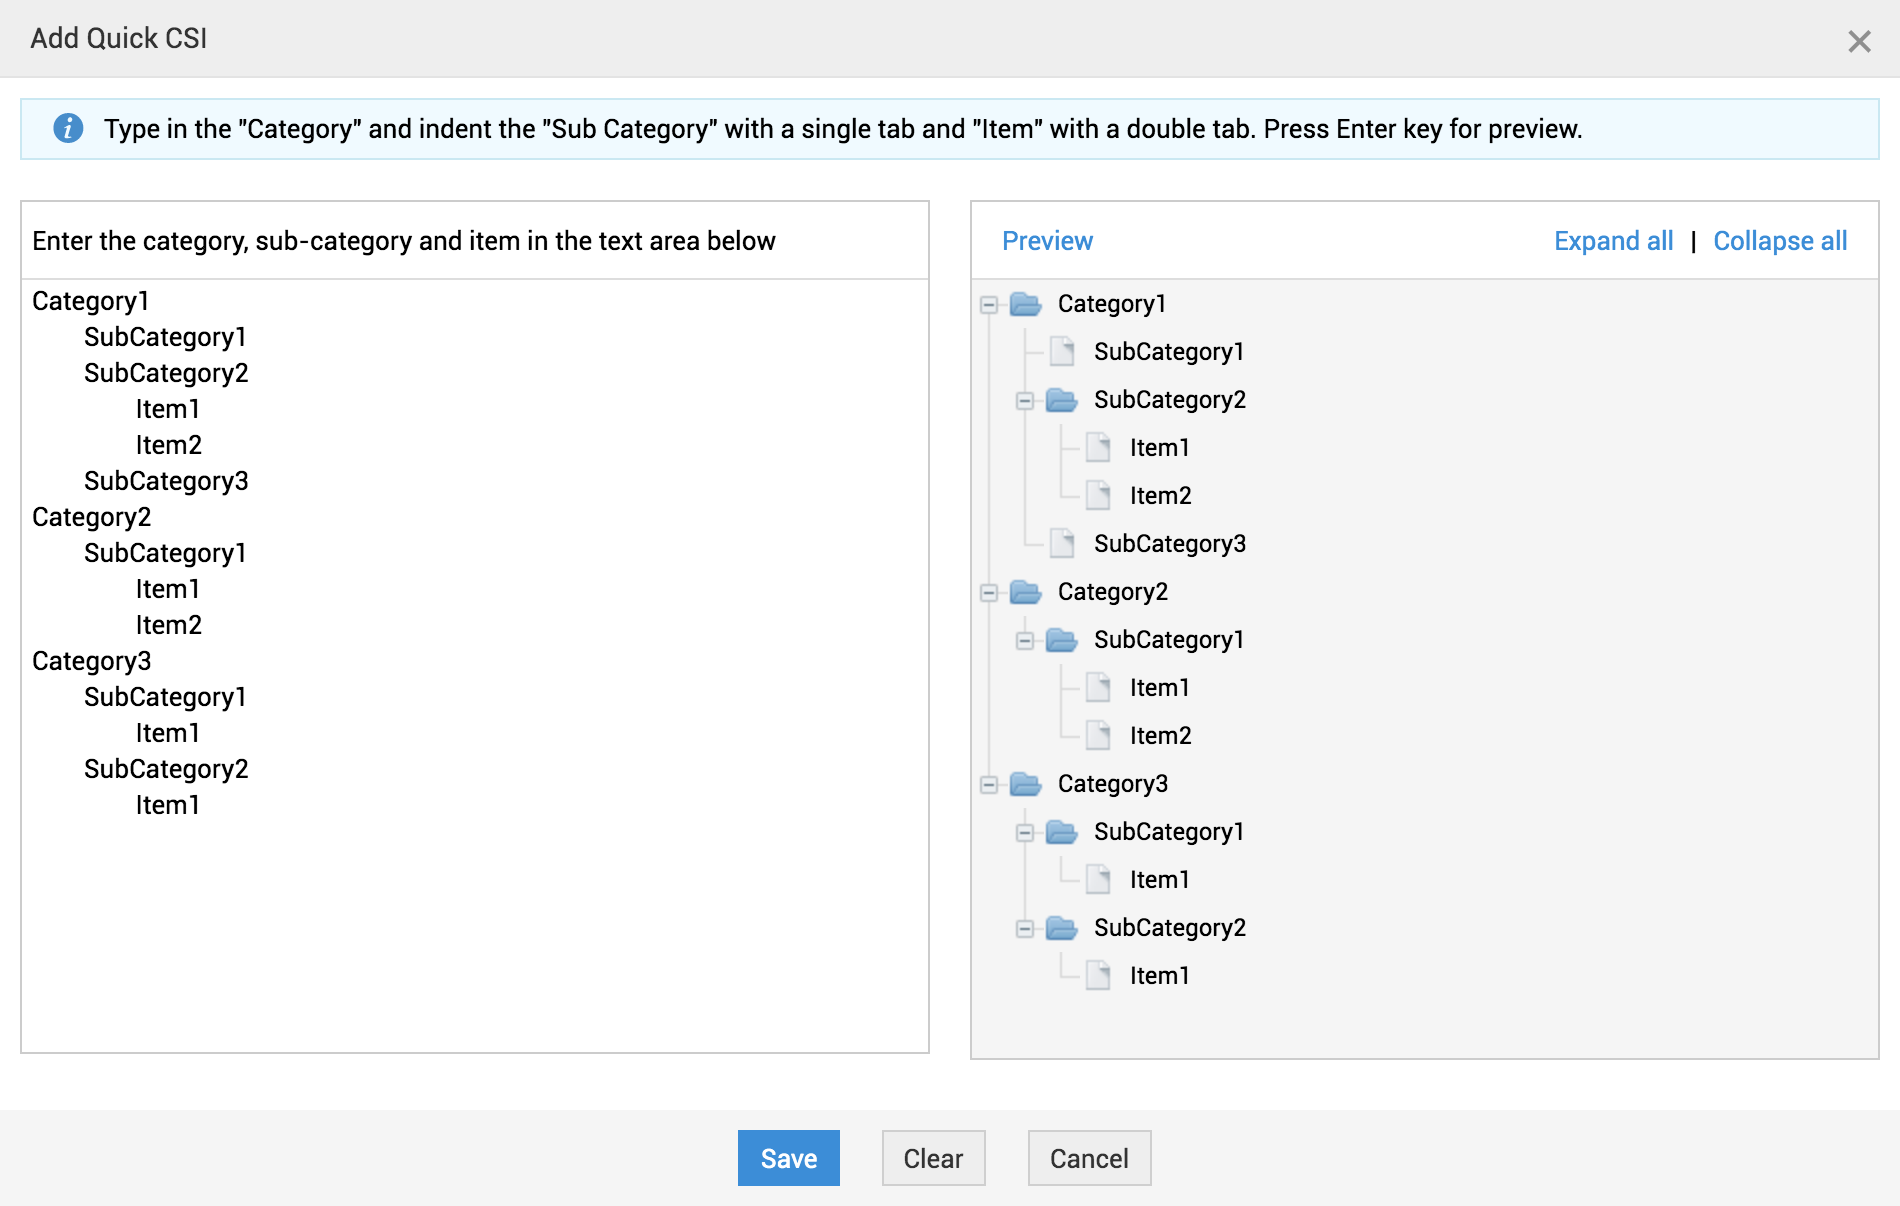
Task: Click the blue info icon in the banner
Action: coord(68,129)
